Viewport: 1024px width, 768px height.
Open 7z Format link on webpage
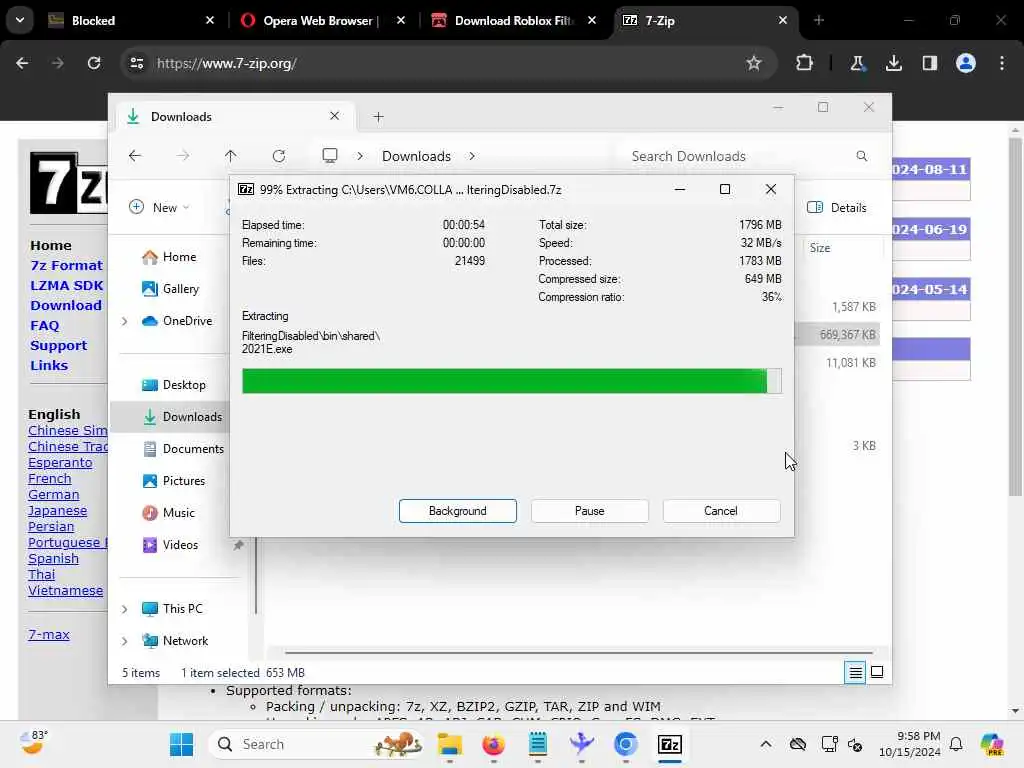point(66,265)
